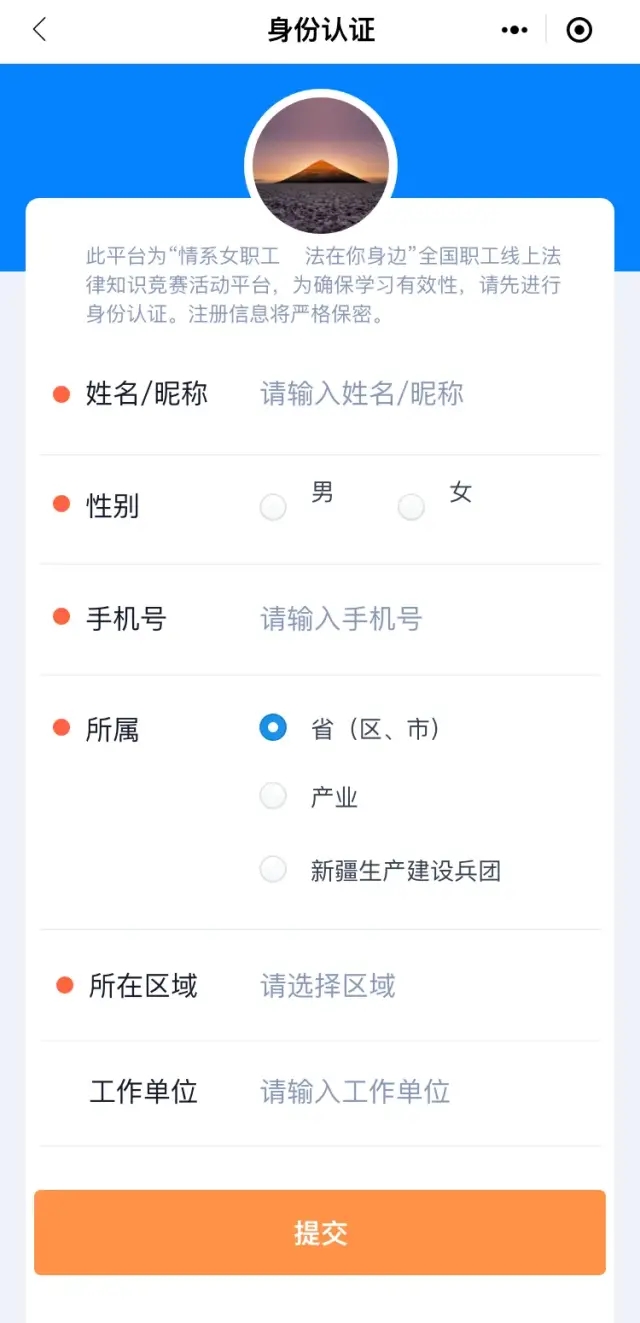Choose the 省（区、市） radio option

tap(273, 728)
